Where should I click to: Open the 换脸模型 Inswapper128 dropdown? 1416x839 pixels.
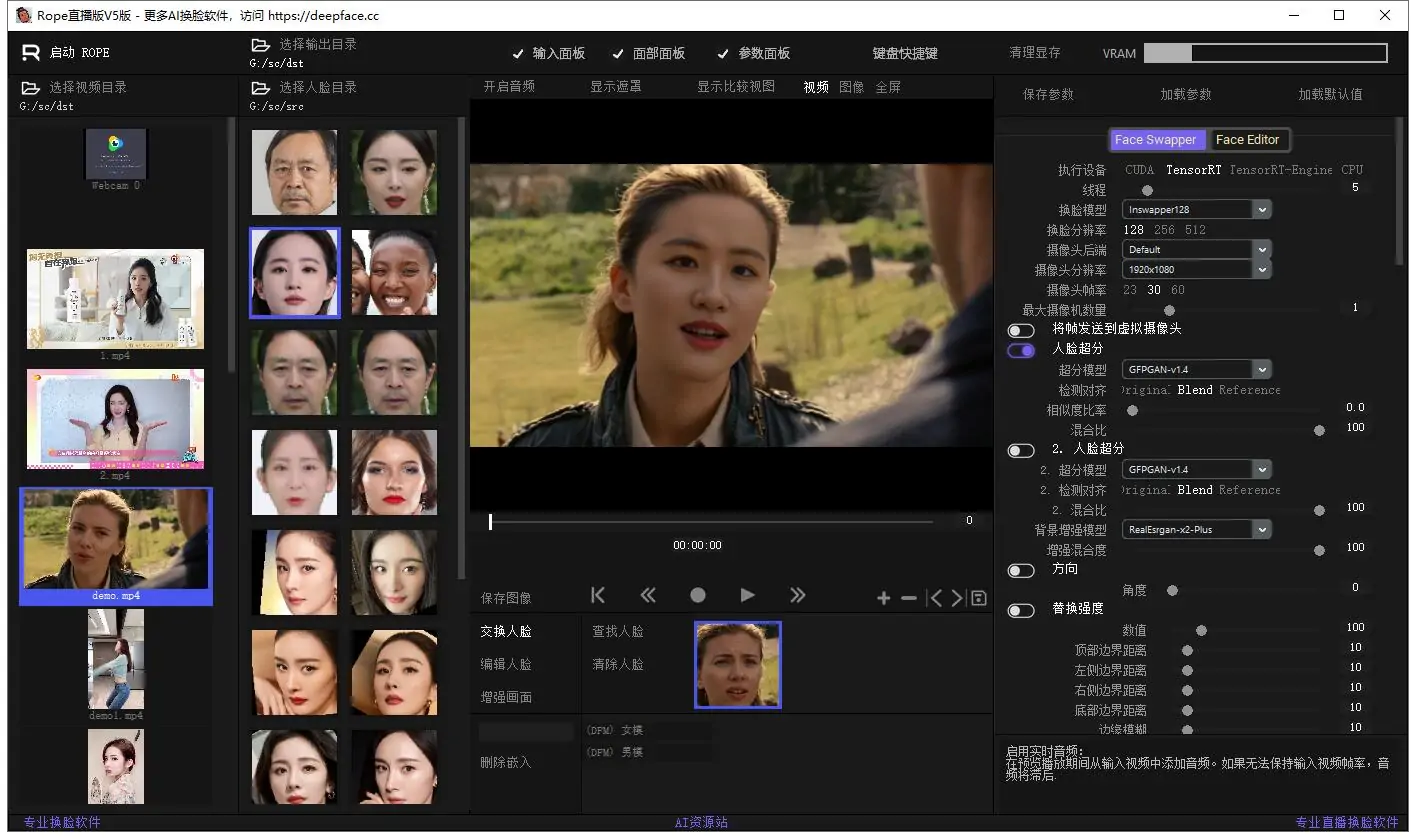click(x=1196, y=210)
